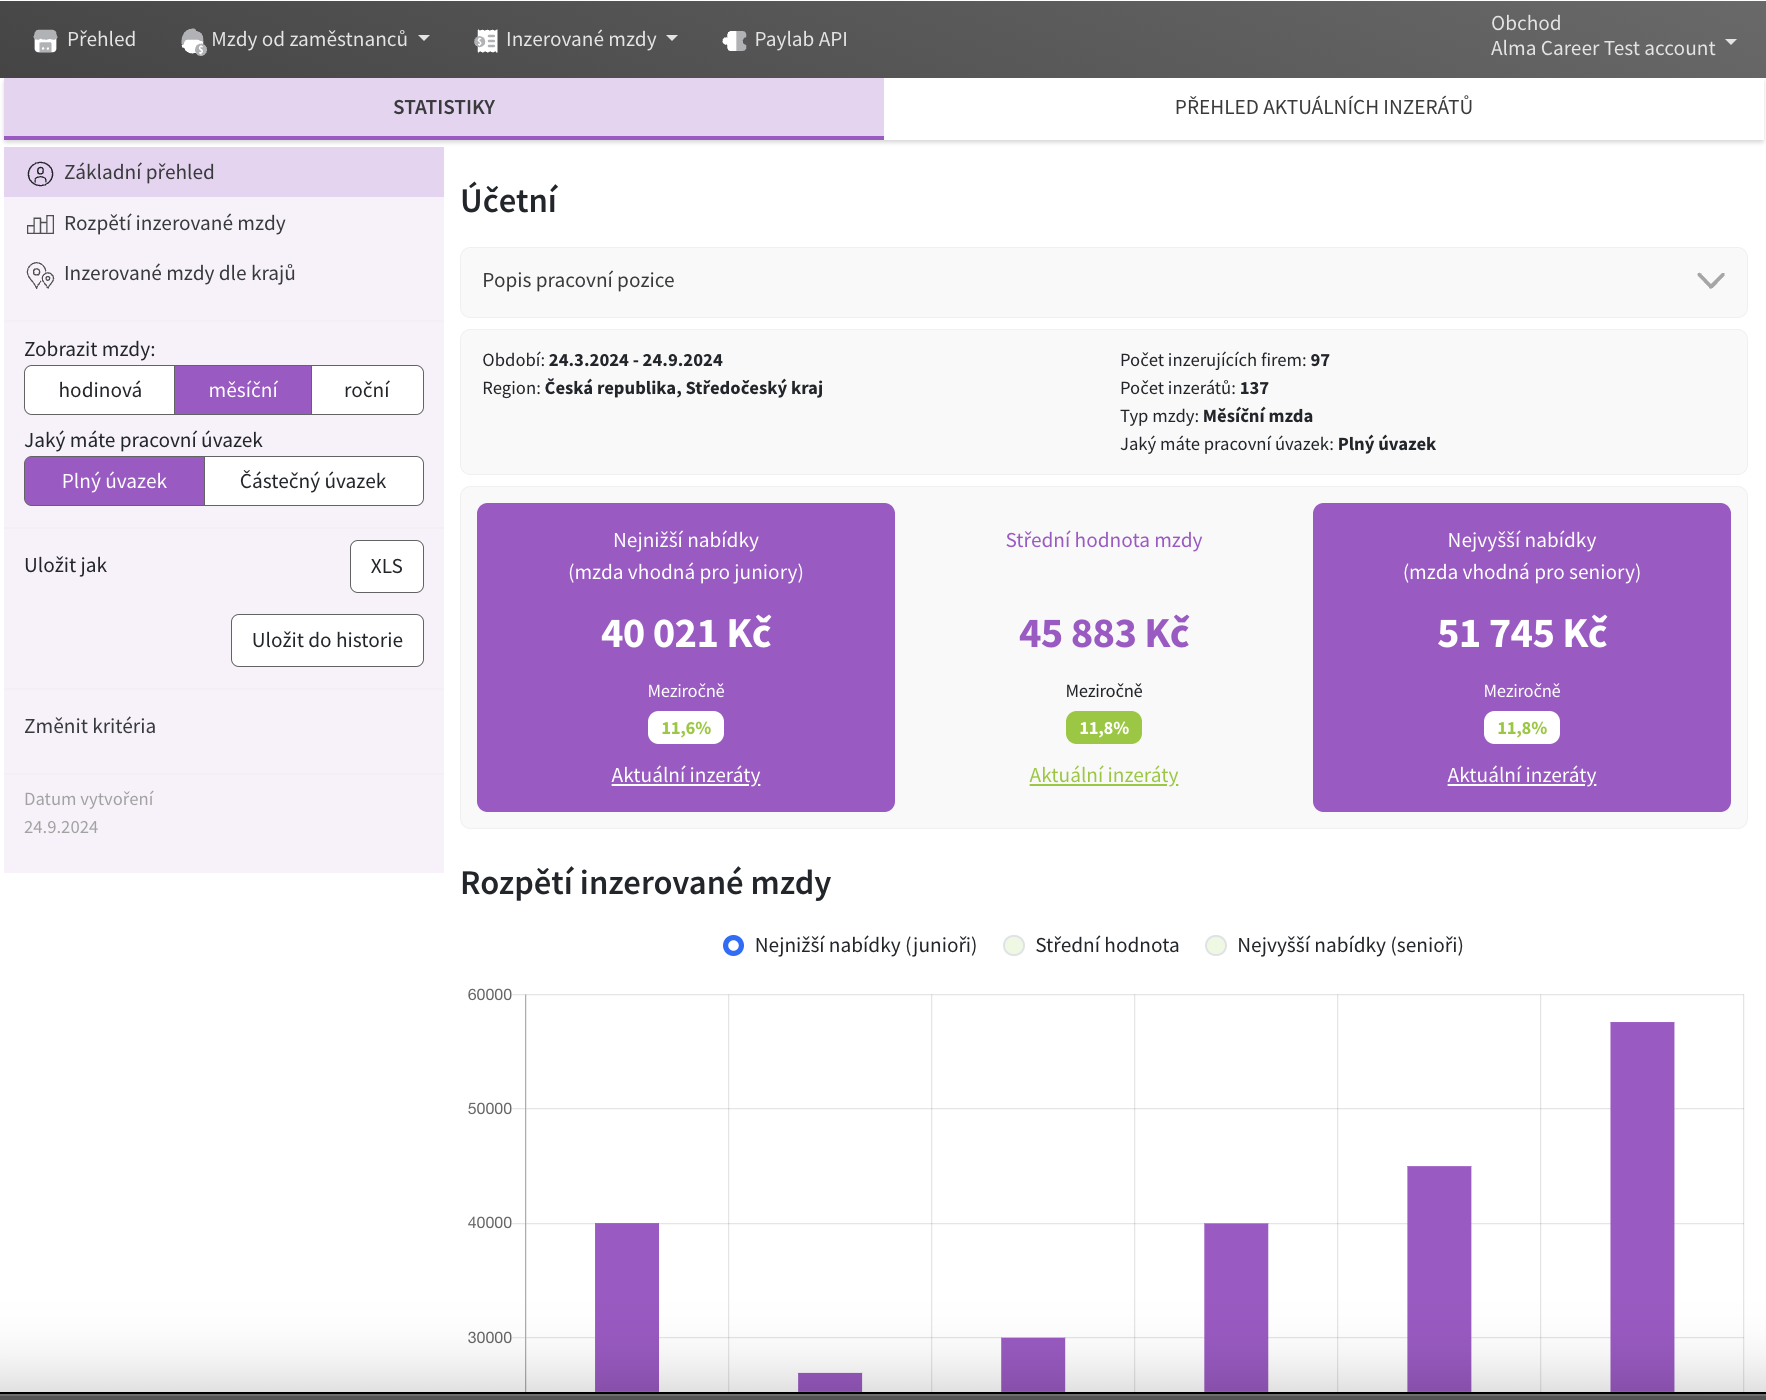1766x1400 pixels.
Task: Click the Paylab API plugin icon
Action: point(735,40)
